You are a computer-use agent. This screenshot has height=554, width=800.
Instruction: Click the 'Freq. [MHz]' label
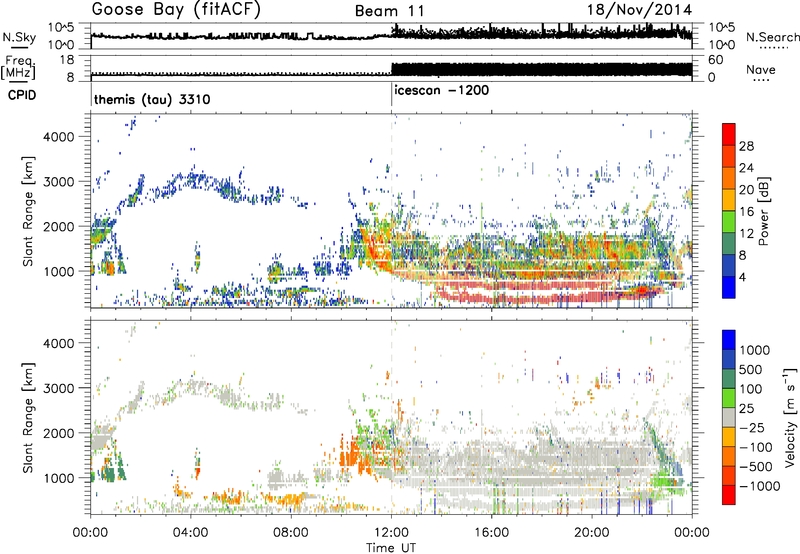[x=19, y=68]
